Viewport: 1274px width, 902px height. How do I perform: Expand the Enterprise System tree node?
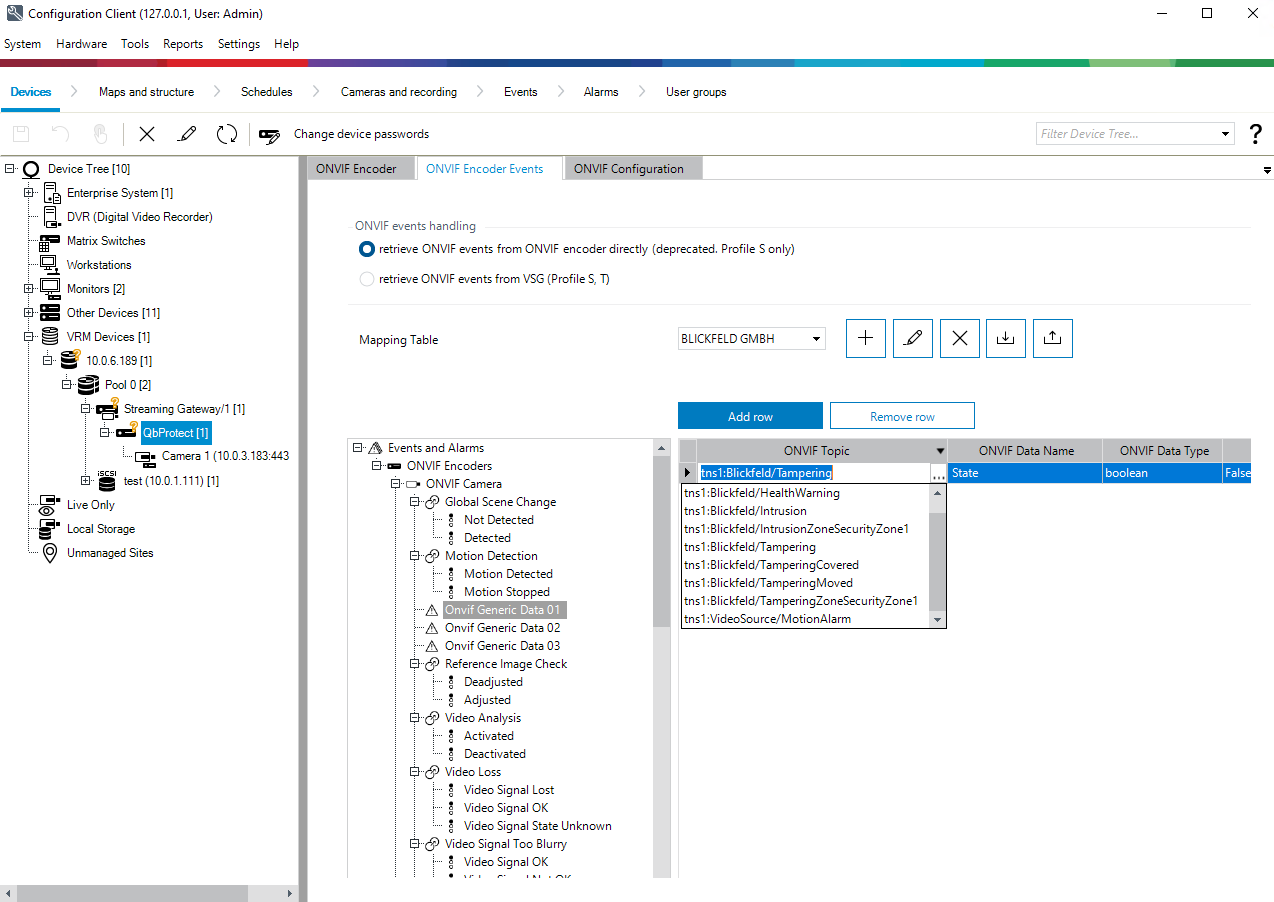pyautogui.click(x=29, y=193)
